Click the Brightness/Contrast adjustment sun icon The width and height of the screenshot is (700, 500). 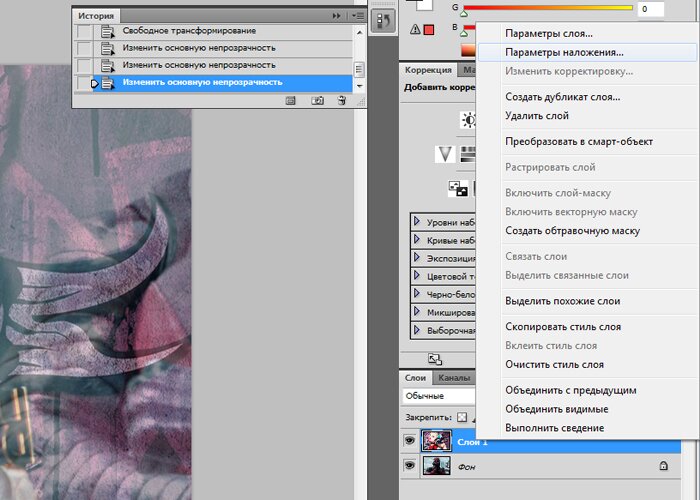pos(468,120)
